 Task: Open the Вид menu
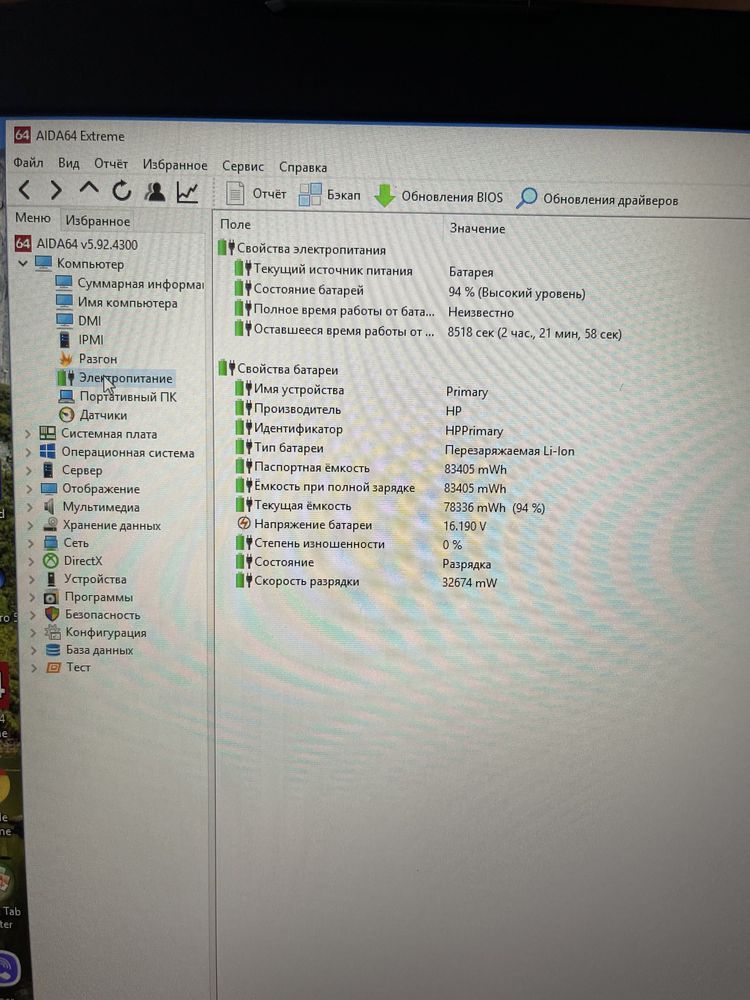click(69, 163)
